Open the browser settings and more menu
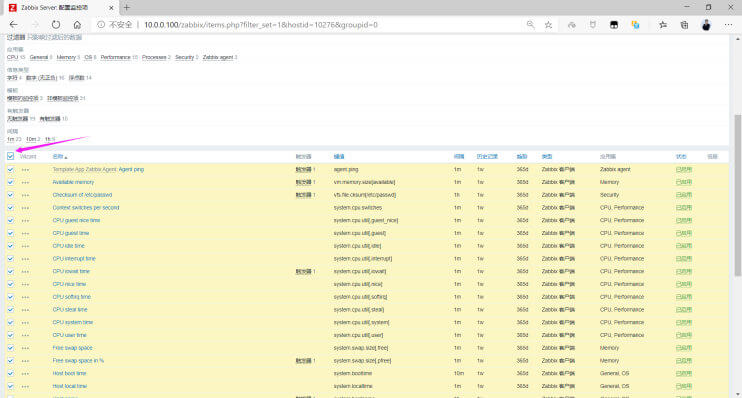This screenshot has width=742, height=398. [728, 25]
